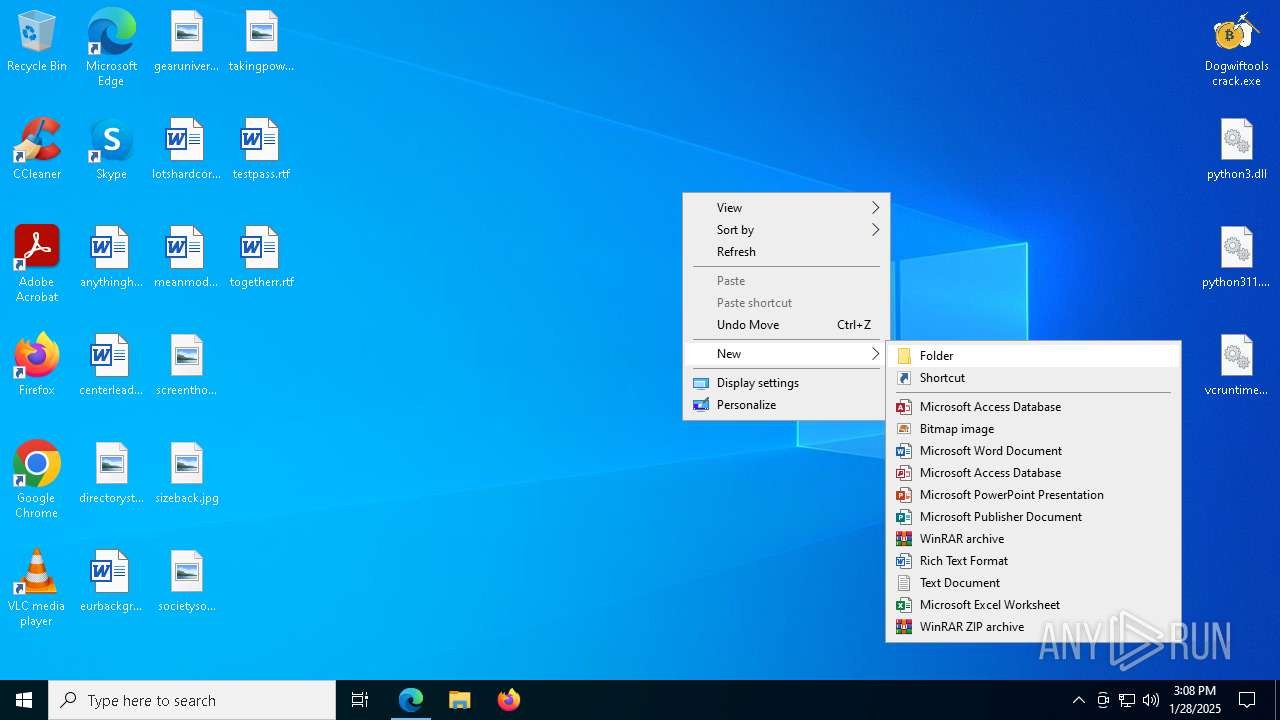Select the societyso image file icon
This screenshot has width=1280, height=720.
tap(187, 582)
